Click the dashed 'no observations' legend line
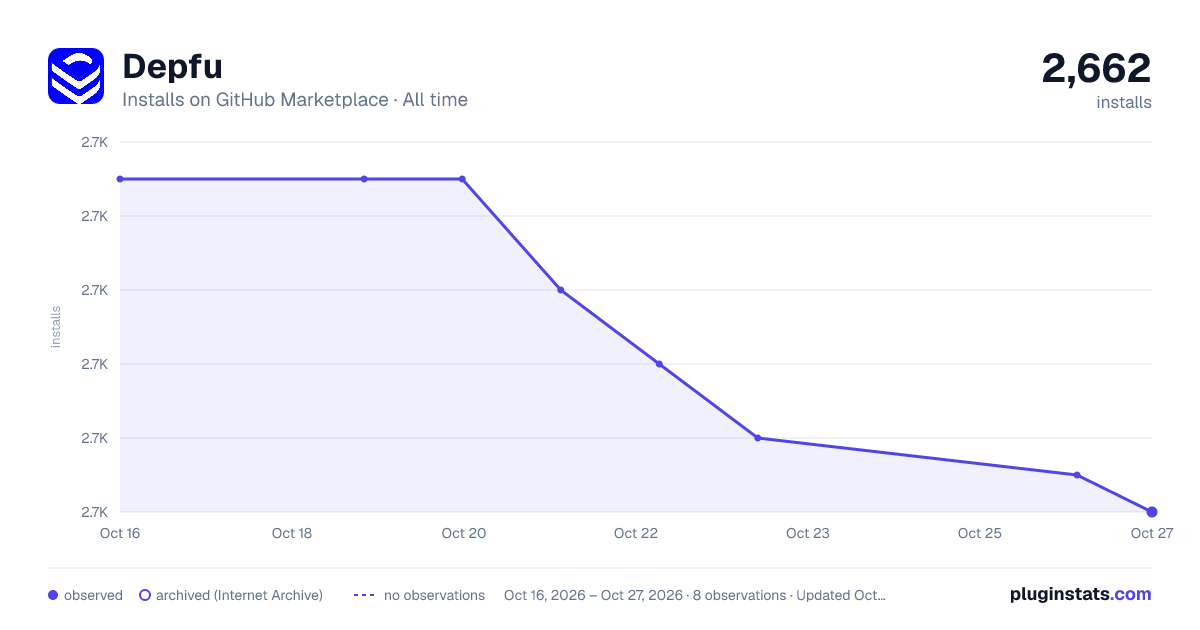Image resolution: width=1200 pixels, height=630 pixels. pyautogui.click(x=364, y=595)
